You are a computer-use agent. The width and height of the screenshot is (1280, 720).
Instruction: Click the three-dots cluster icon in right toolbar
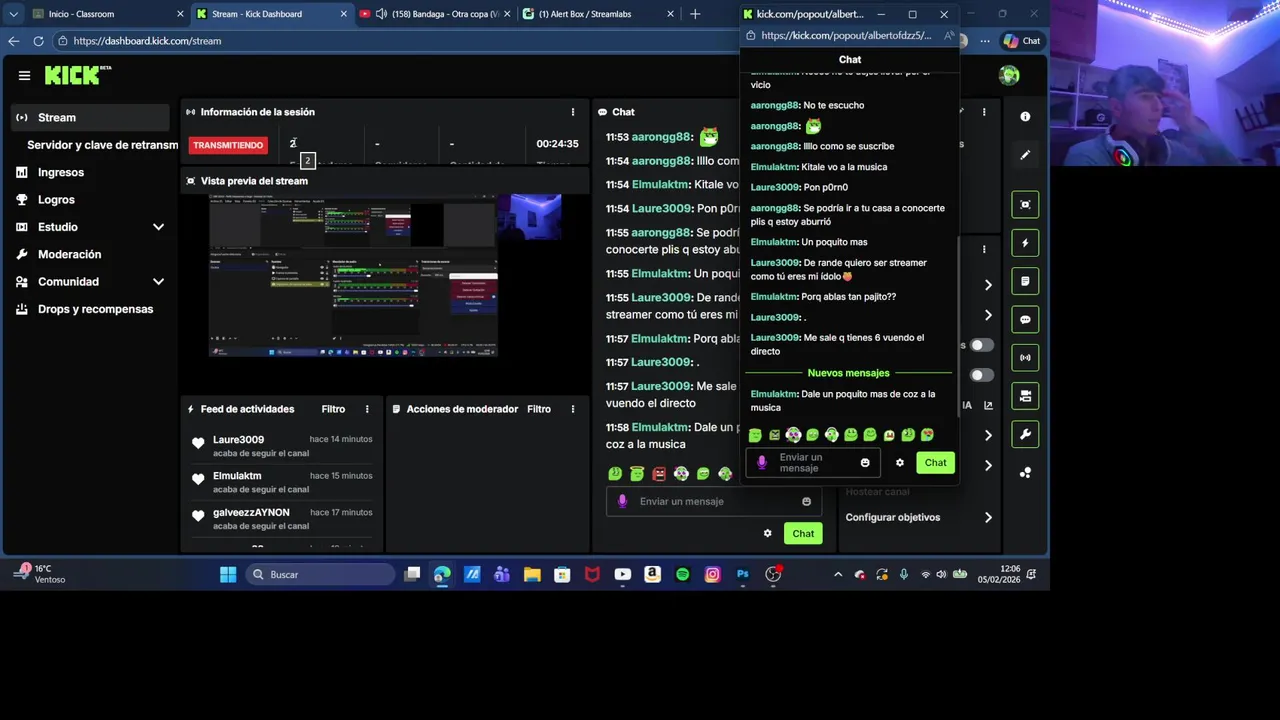click(x=1025, y=472)
